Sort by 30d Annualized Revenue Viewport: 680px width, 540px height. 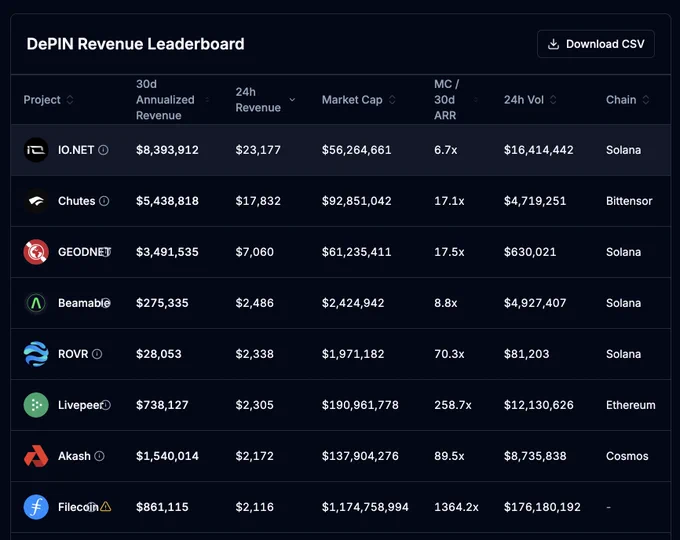[173, 100]
